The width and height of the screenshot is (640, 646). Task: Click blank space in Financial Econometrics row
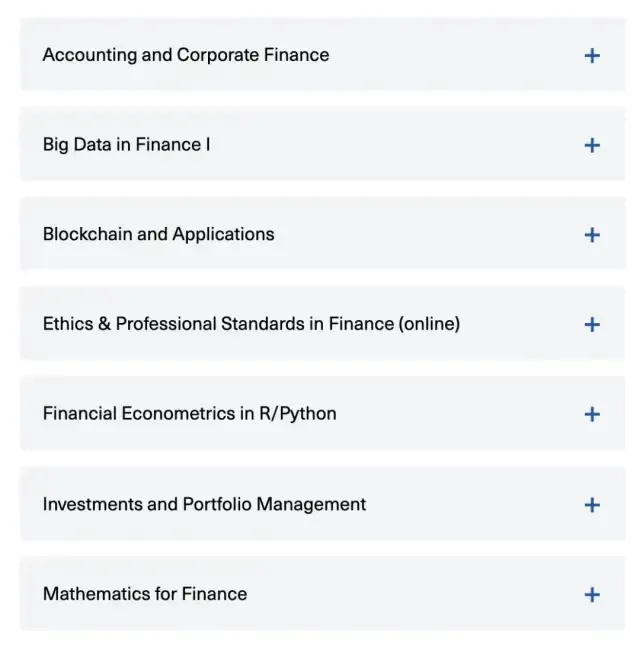[x=460, y=414]
